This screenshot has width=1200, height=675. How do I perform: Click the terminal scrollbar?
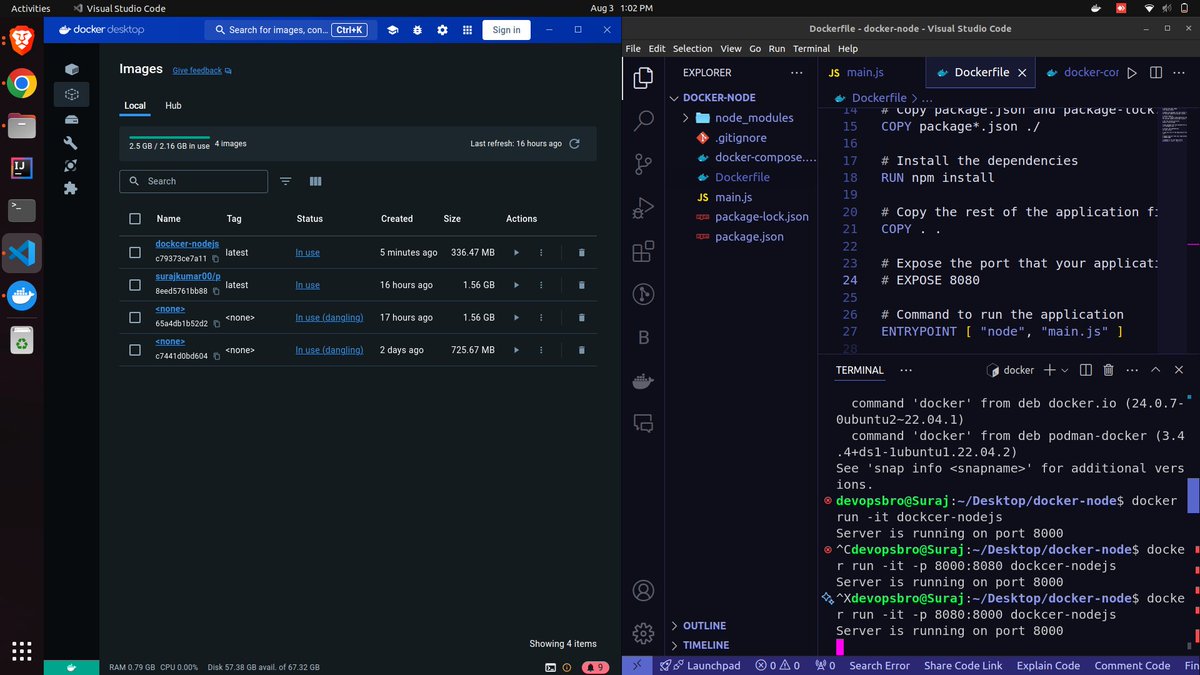pos(1193,495)
